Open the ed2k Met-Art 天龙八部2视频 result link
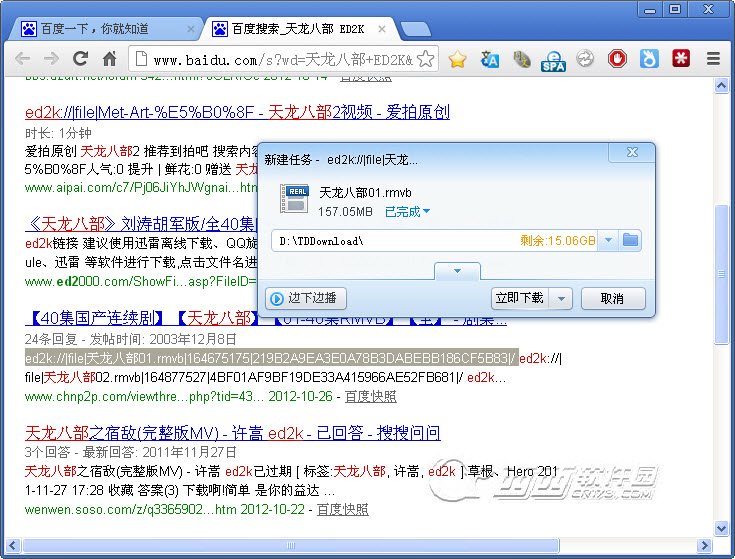Viewport: 735px width, 559px height. click(237, 112)
